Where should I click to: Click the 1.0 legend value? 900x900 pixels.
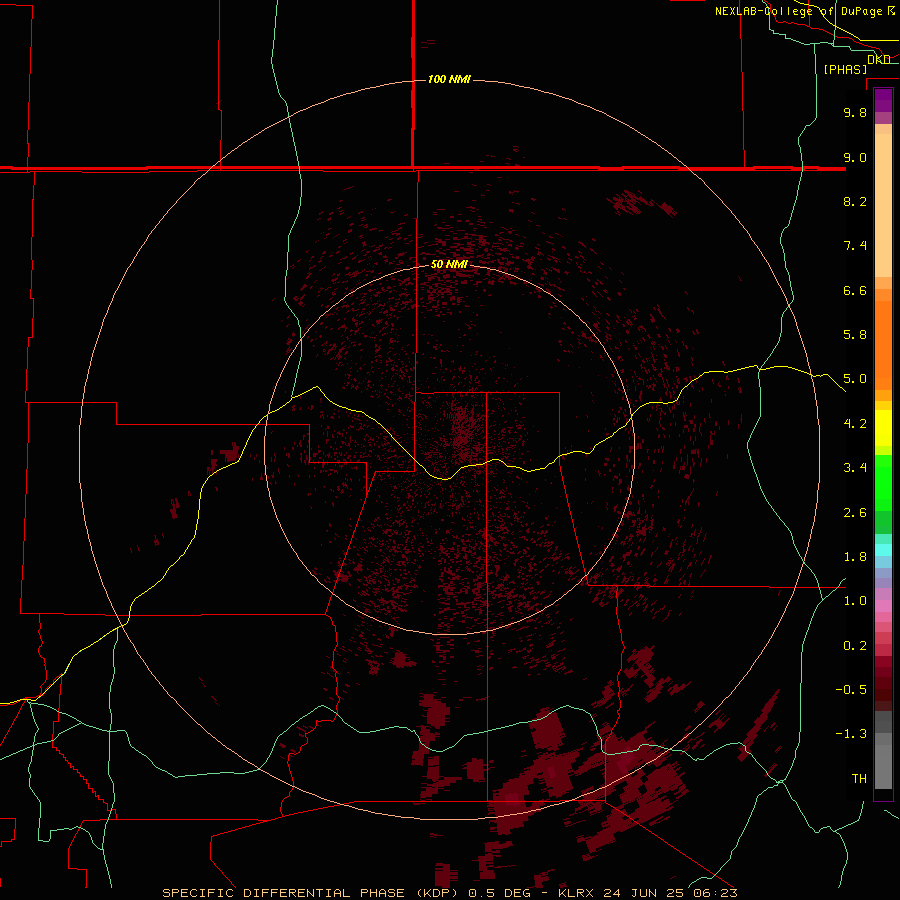pos(855,601)
